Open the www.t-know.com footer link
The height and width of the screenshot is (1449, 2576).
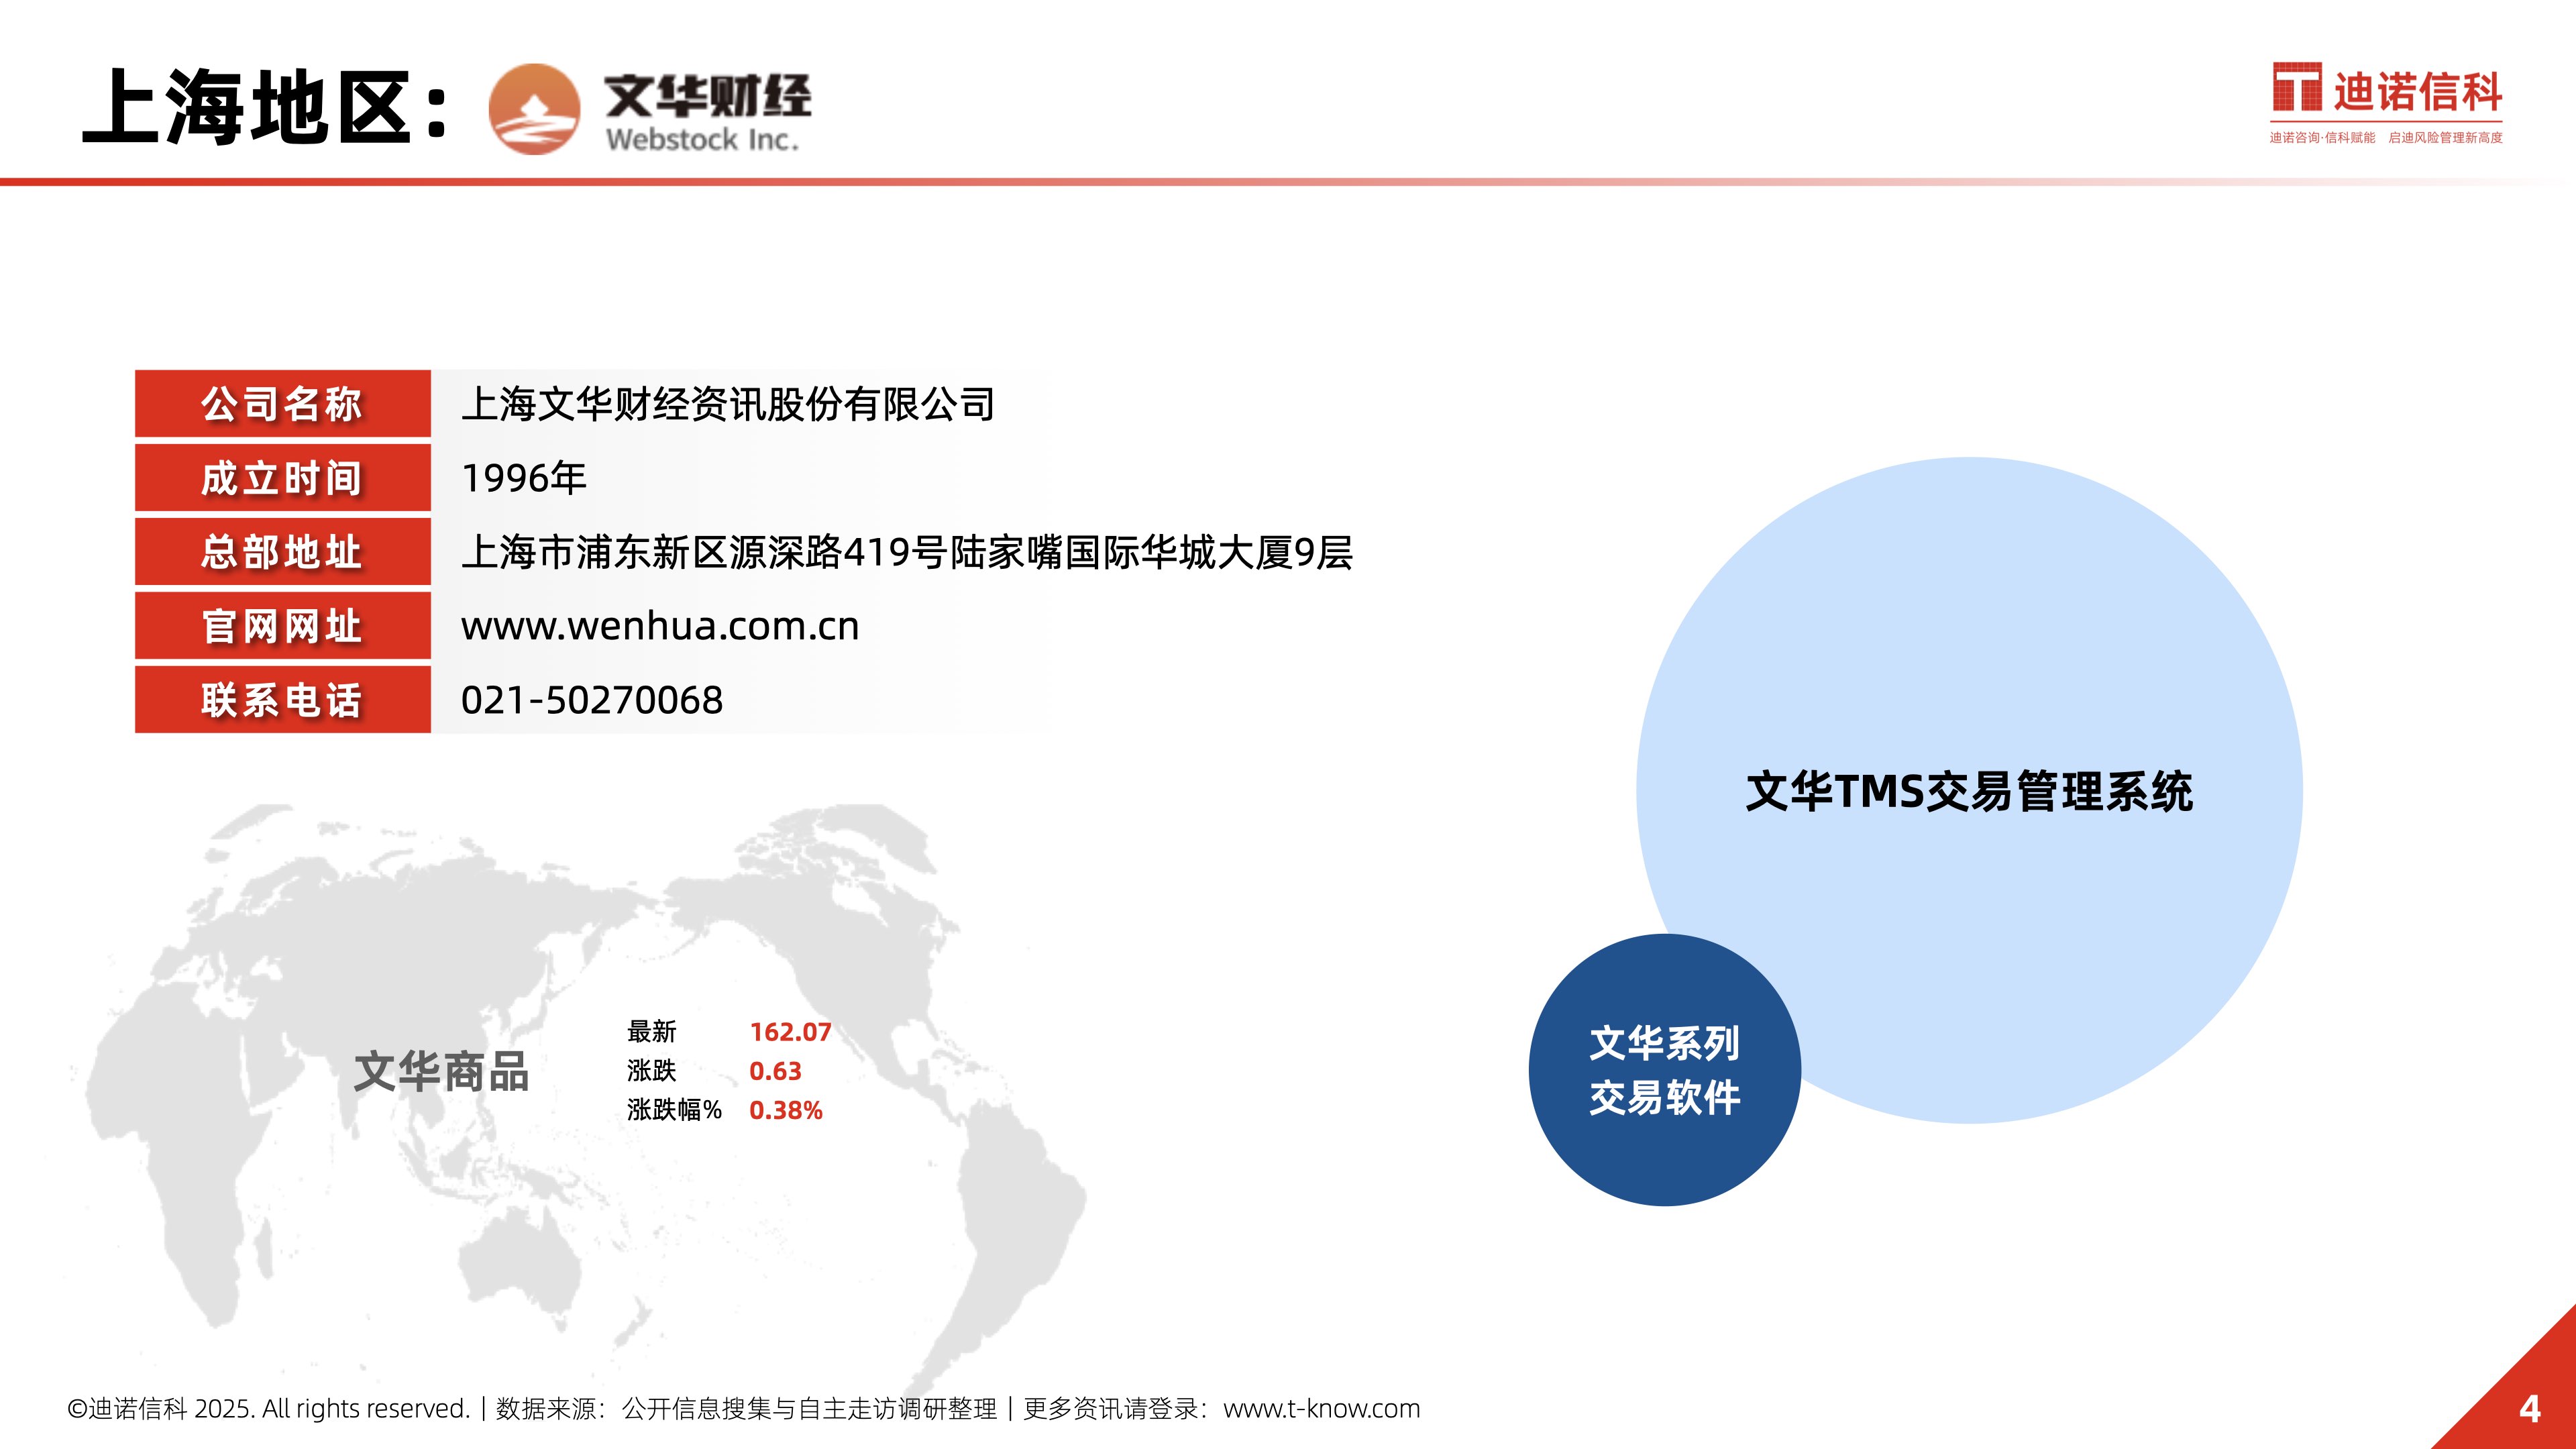(x=1321, y=1408)
